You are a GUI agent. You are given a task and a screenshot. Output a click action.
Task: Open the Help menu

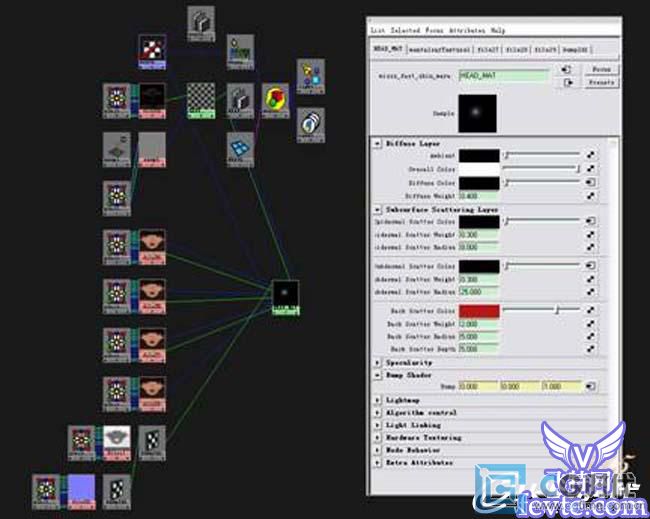(x=498, y=30)
